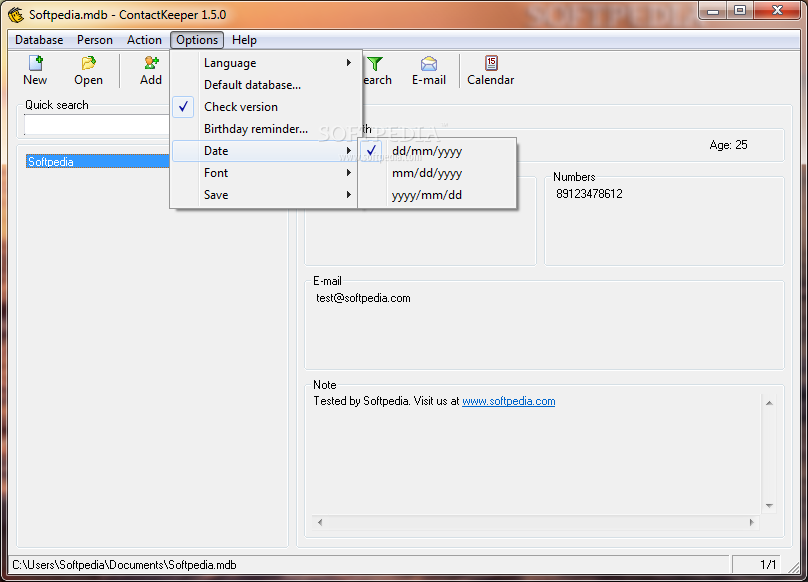808x582 pixels.
Task: Expand the Font submenu
Action: [264, 173]
